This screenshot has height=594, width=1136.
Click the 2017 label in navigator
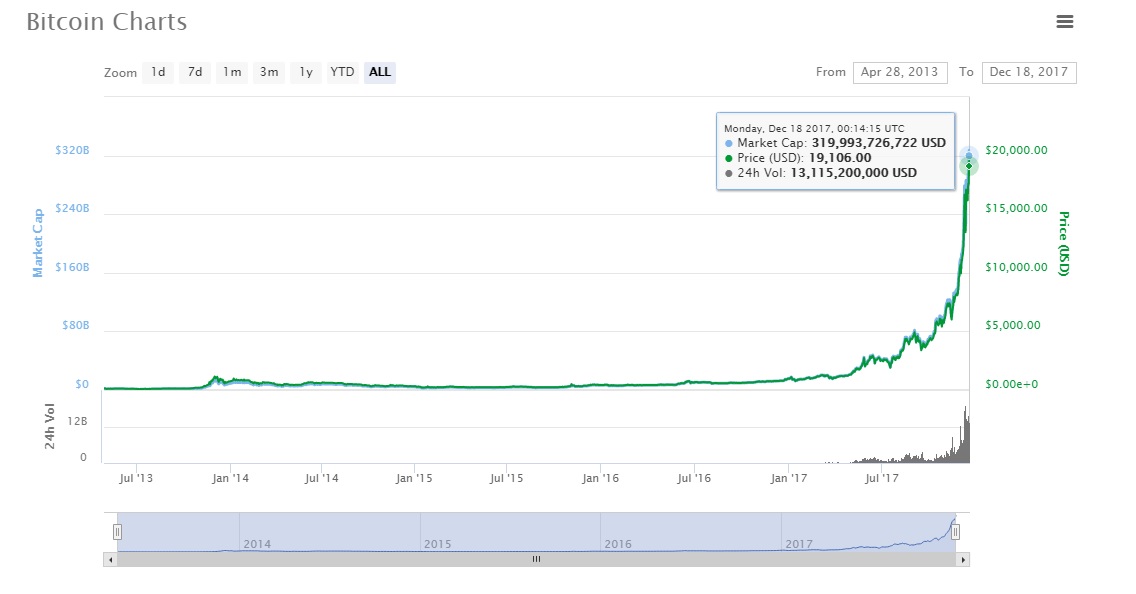[798, 544]
